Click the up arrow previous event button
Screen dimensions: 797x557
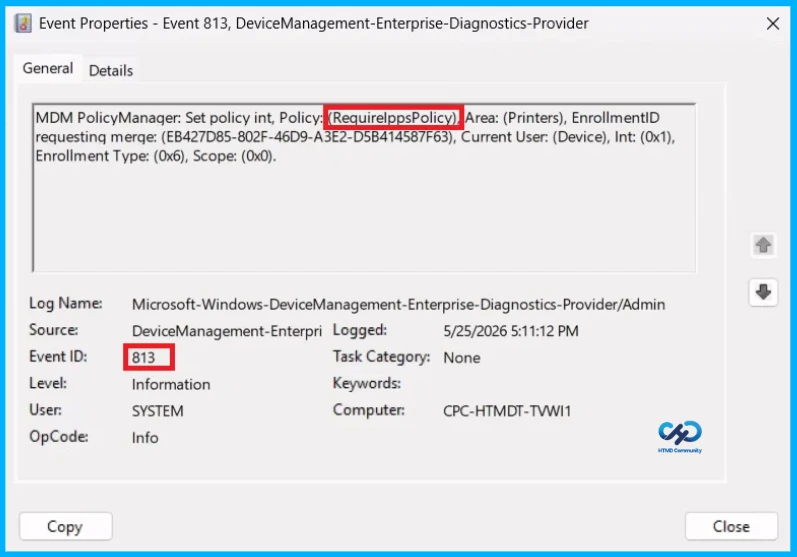[x=762, y=245]
